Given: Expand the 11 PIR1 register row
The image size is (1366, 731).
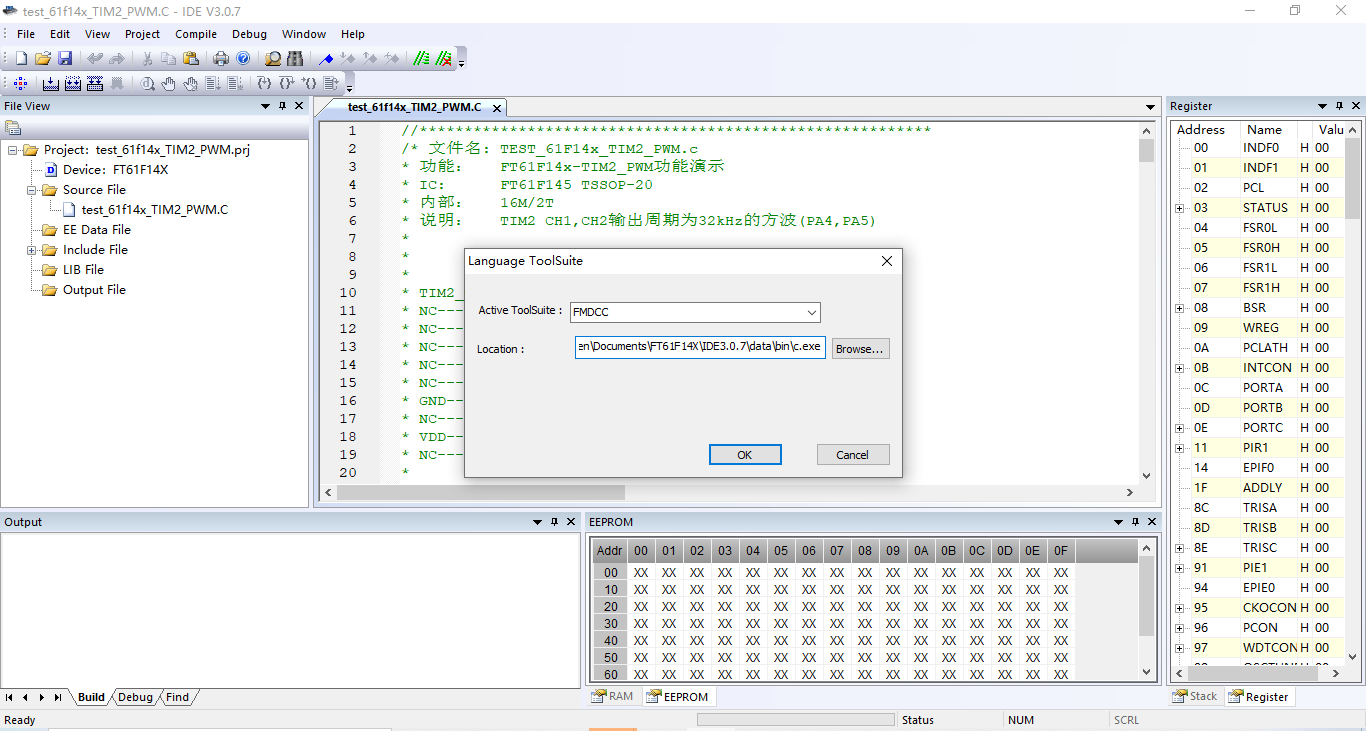Looking at the screenshot, I should (x=1180, y=448).
